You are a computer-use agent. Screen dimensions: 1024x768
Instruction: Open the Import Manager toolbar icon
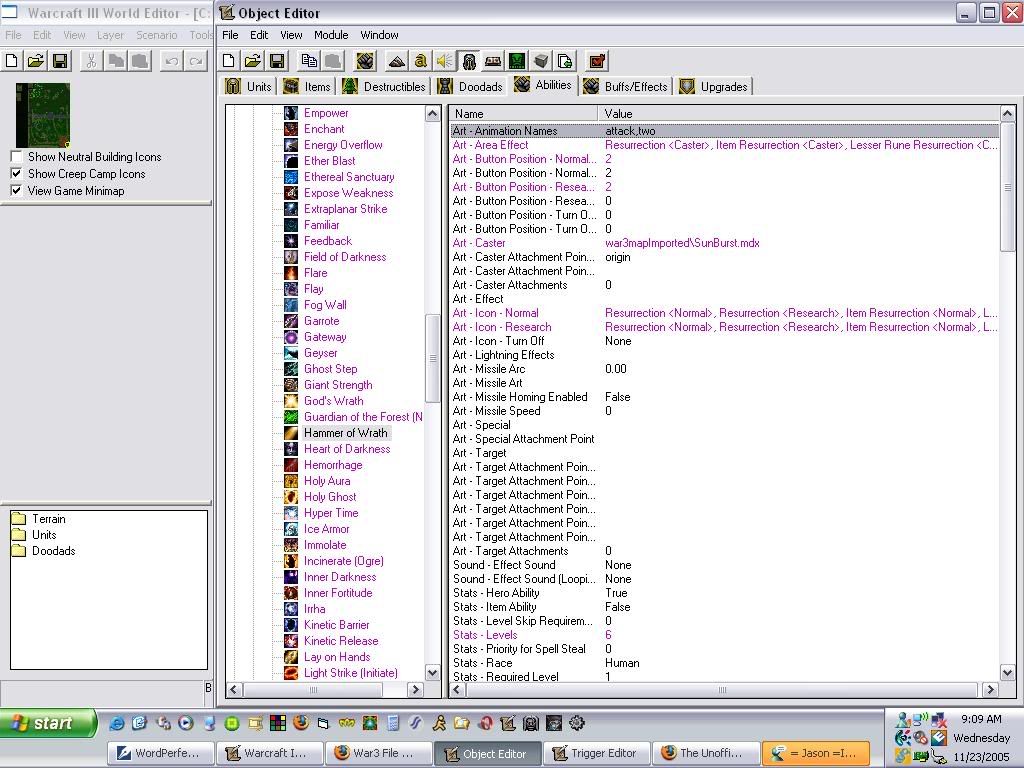click(x=565, y=61)
